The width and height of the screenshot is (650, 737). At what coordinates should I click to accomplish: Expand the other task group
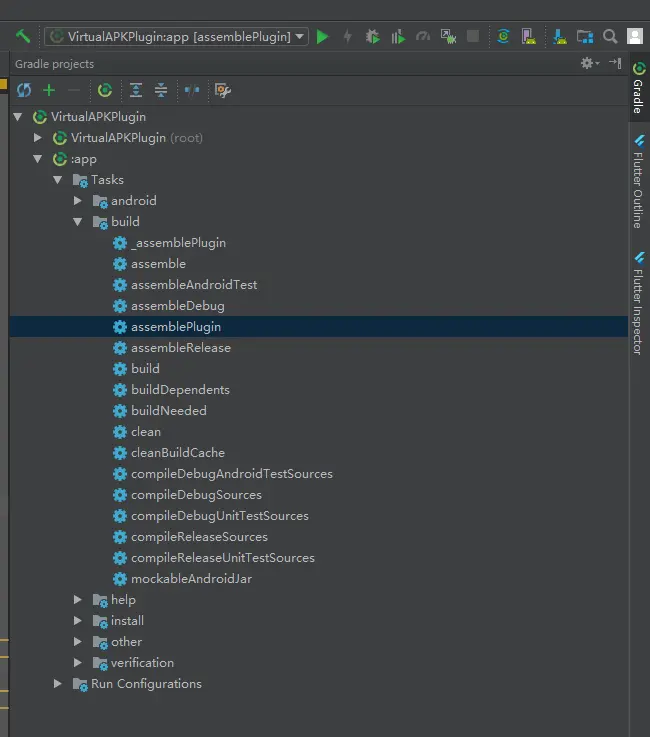coord(78,642)
